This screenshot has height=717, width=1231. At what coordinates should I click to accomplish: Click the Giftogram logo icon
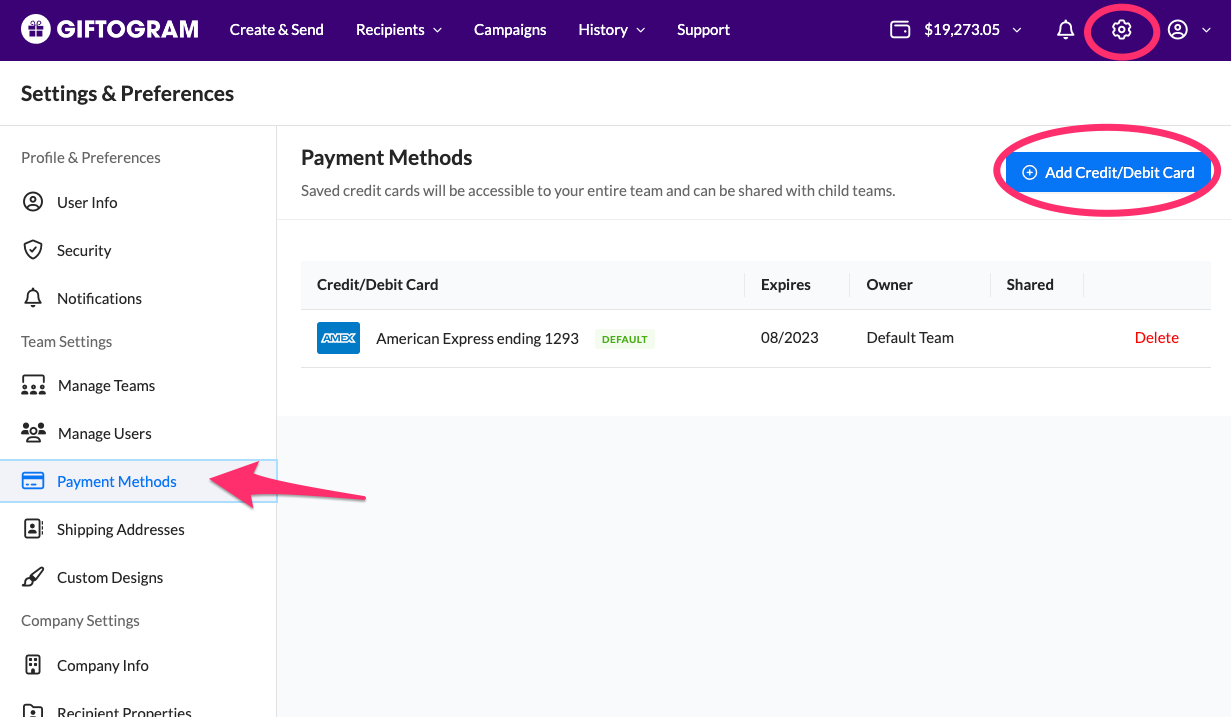pos(36,30)
